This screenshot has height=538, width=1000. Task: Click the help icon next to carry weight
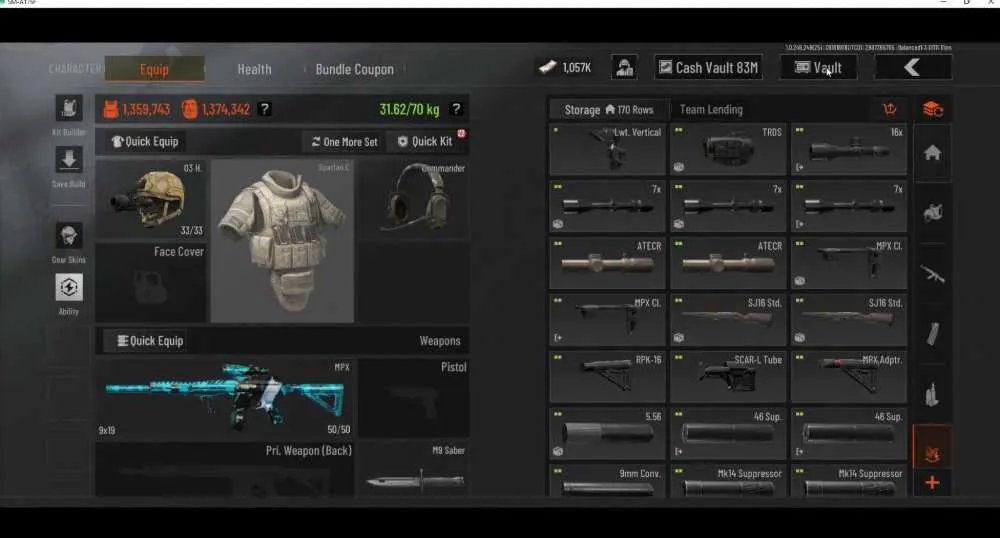click(456, 109)
